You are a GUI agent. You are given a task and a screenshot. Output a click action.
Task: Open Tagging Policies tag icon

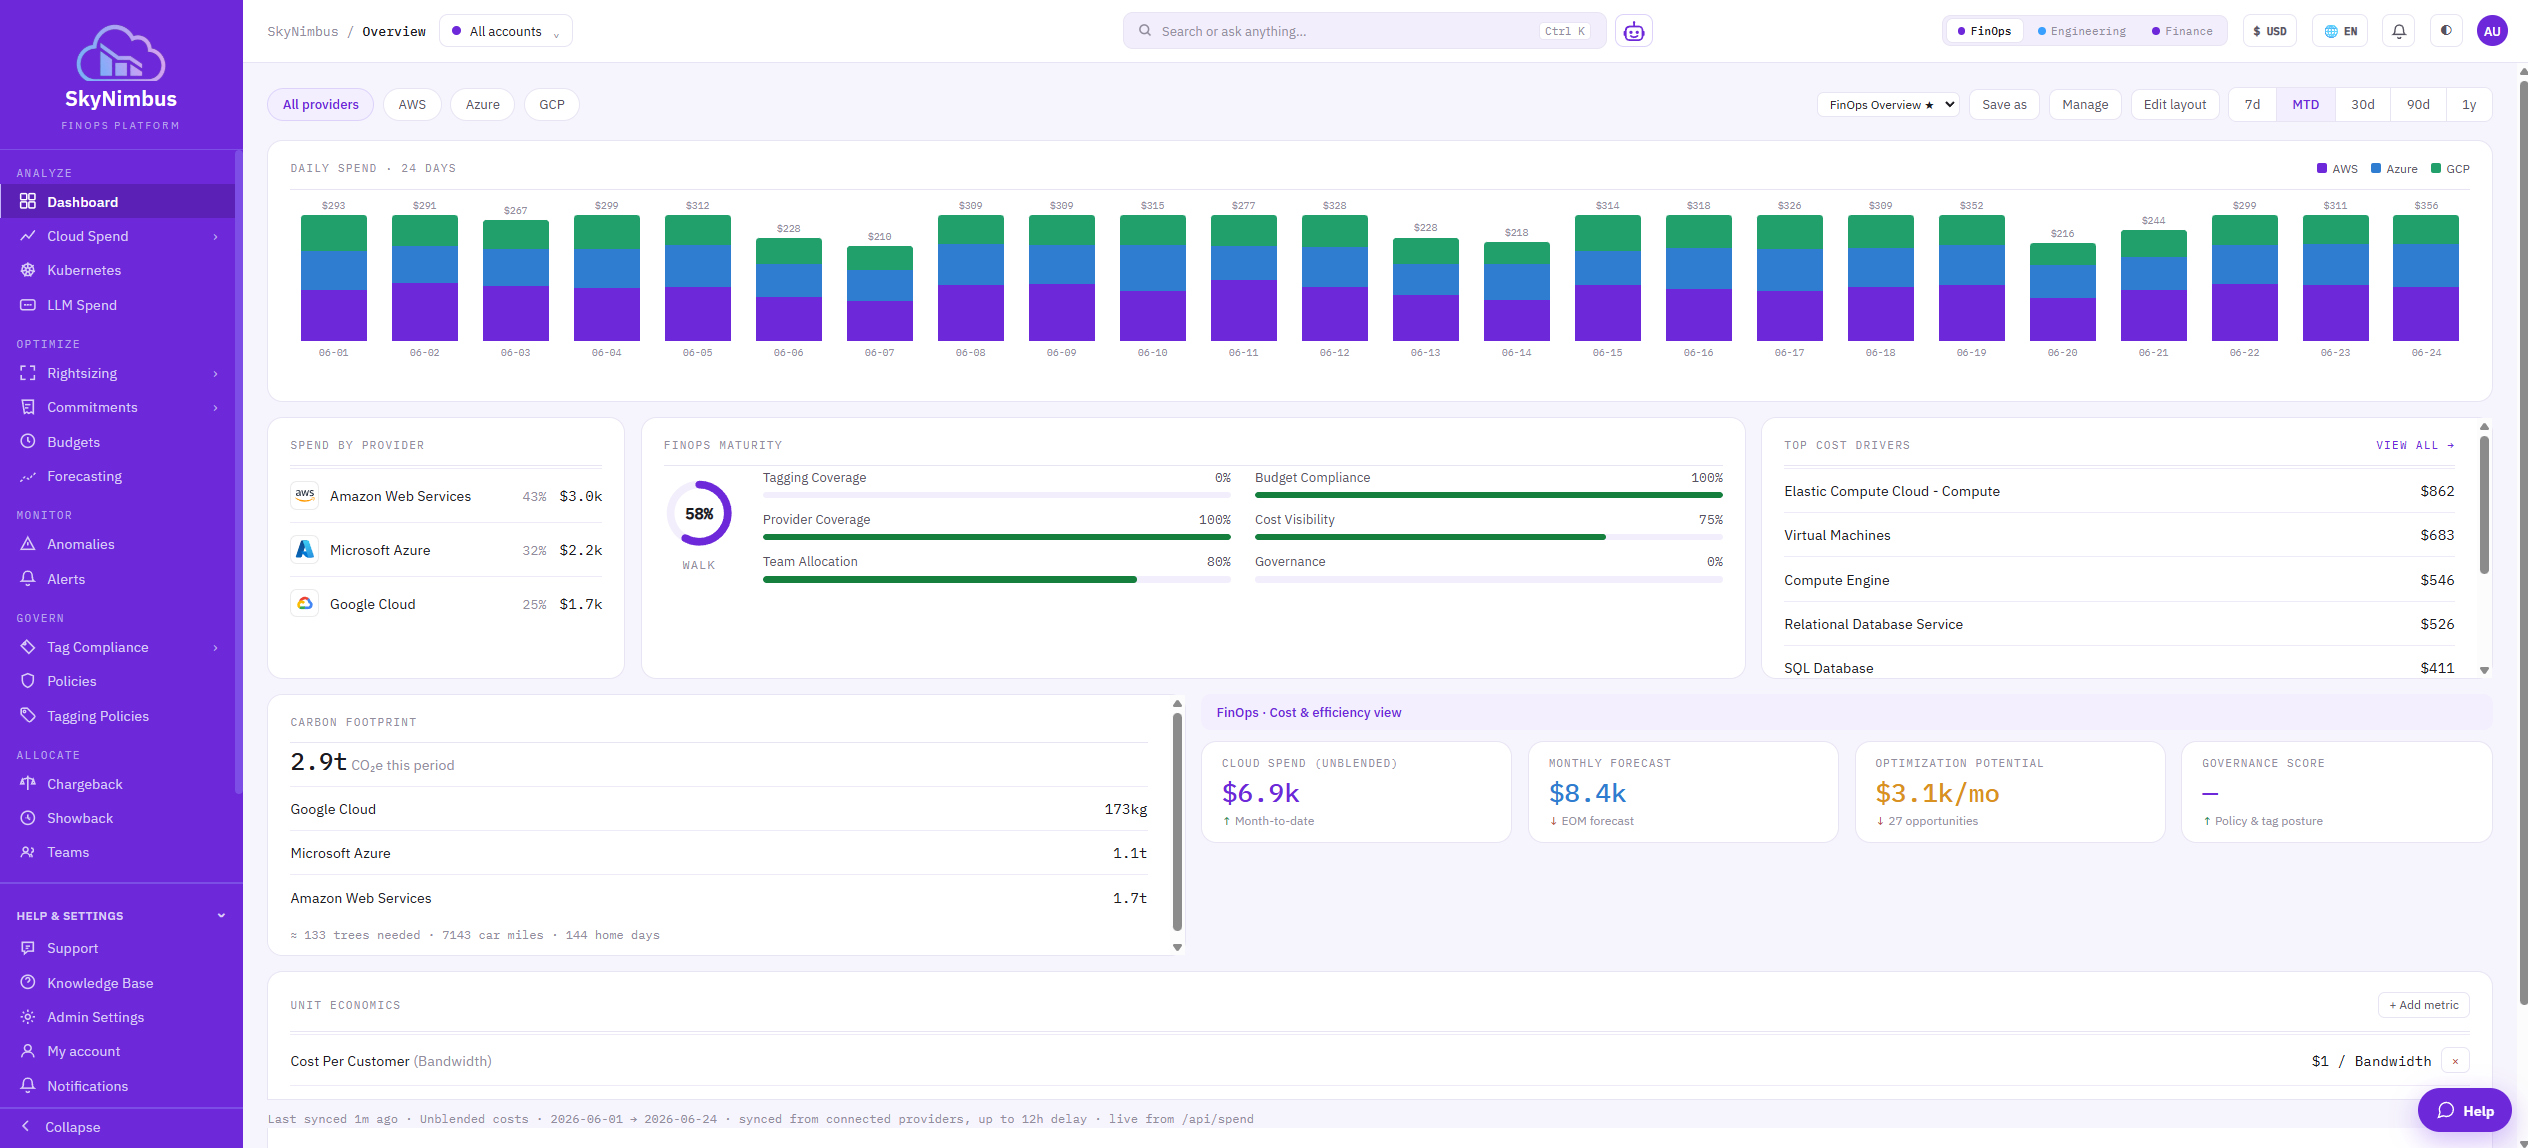28,716
